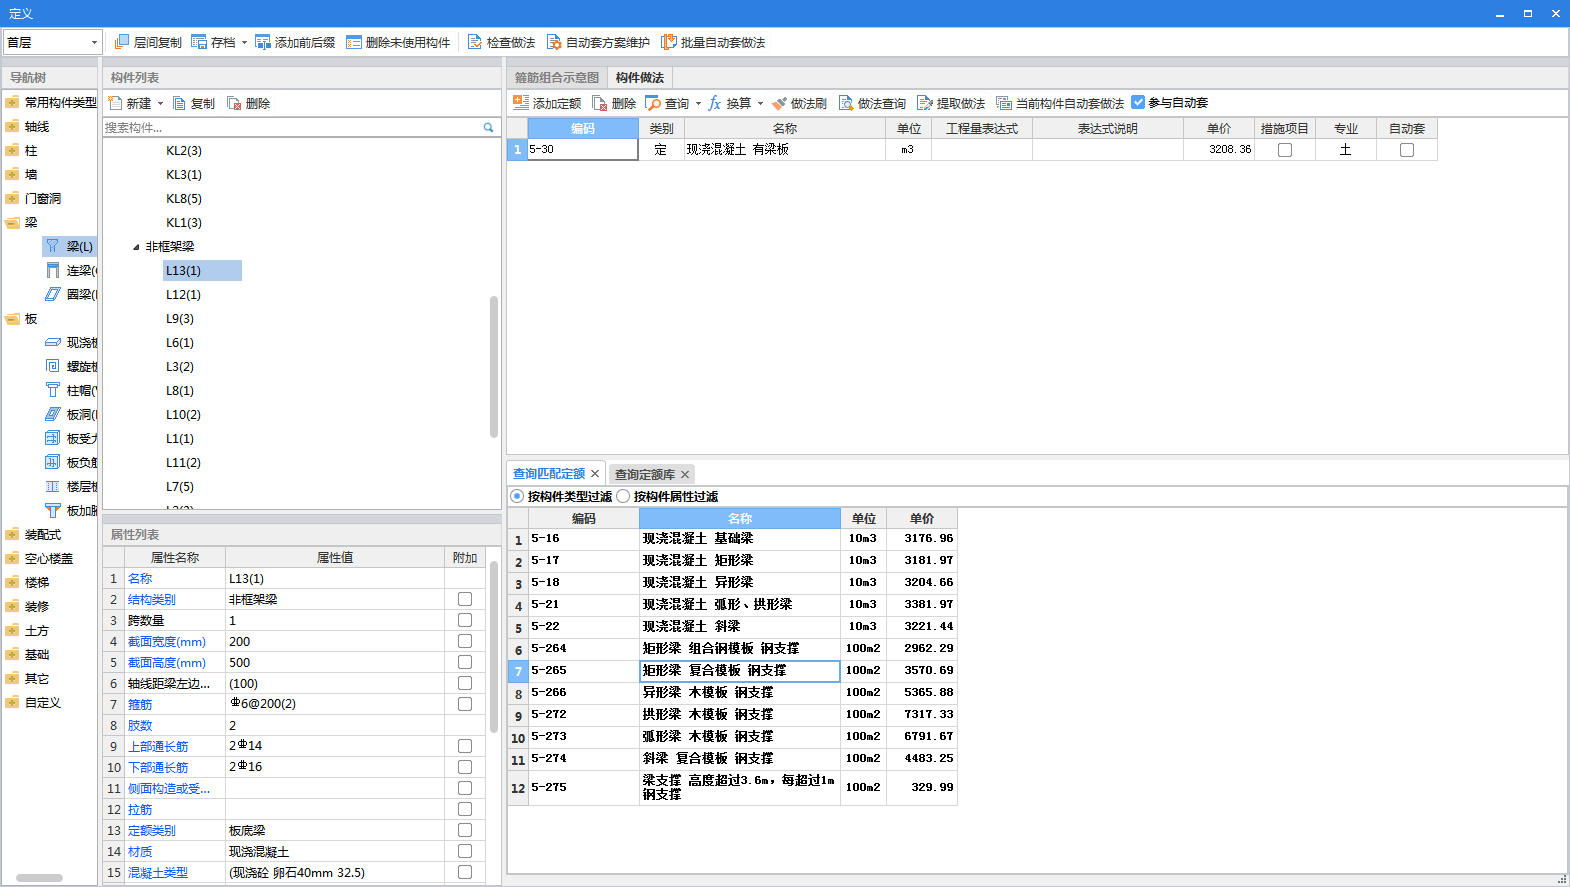Select the 螺旋板 item icon
This screenshot has height=887, width=1570.
pyautogui.click(x=53, y=366)
